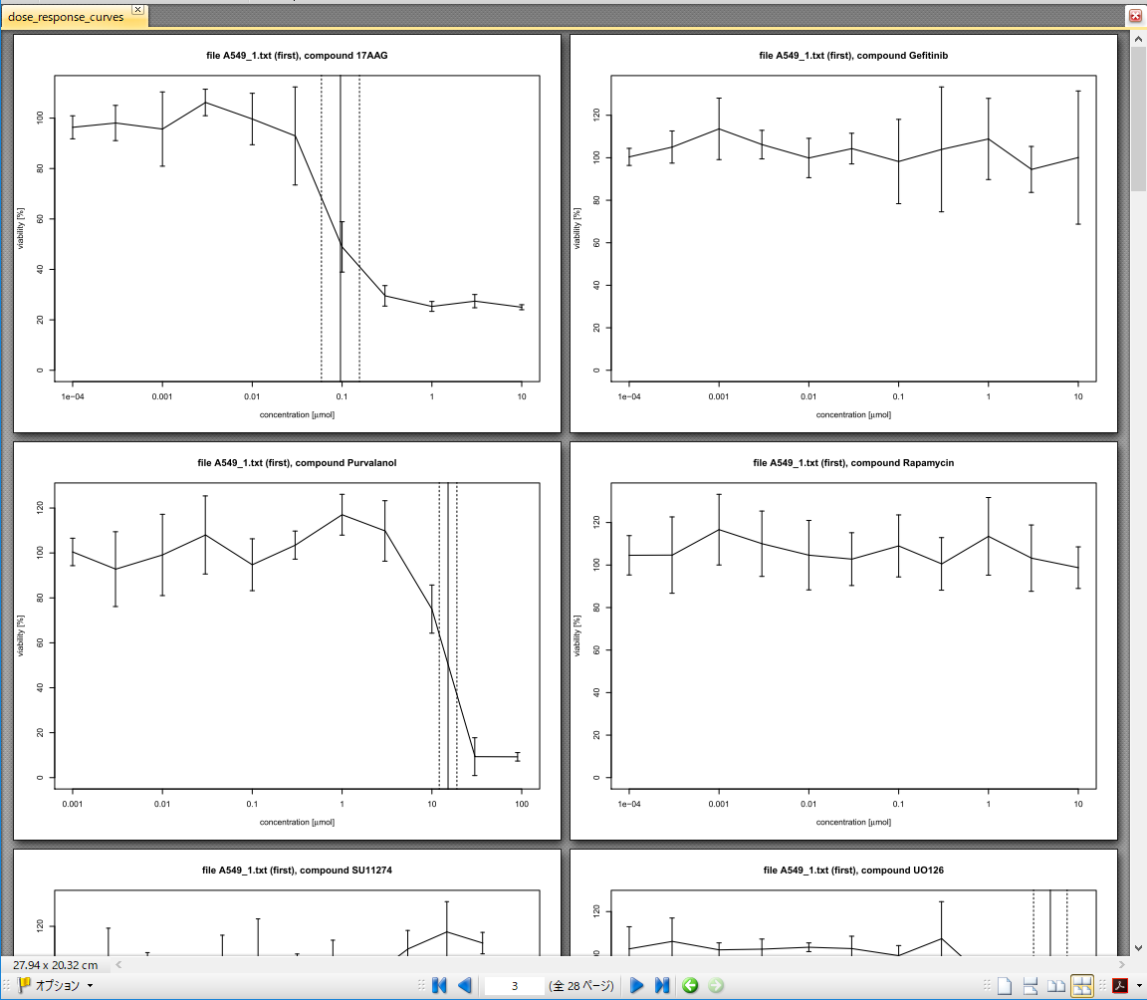Open dropdown arrow next to Adobe icon

[x=1138, y=985]
